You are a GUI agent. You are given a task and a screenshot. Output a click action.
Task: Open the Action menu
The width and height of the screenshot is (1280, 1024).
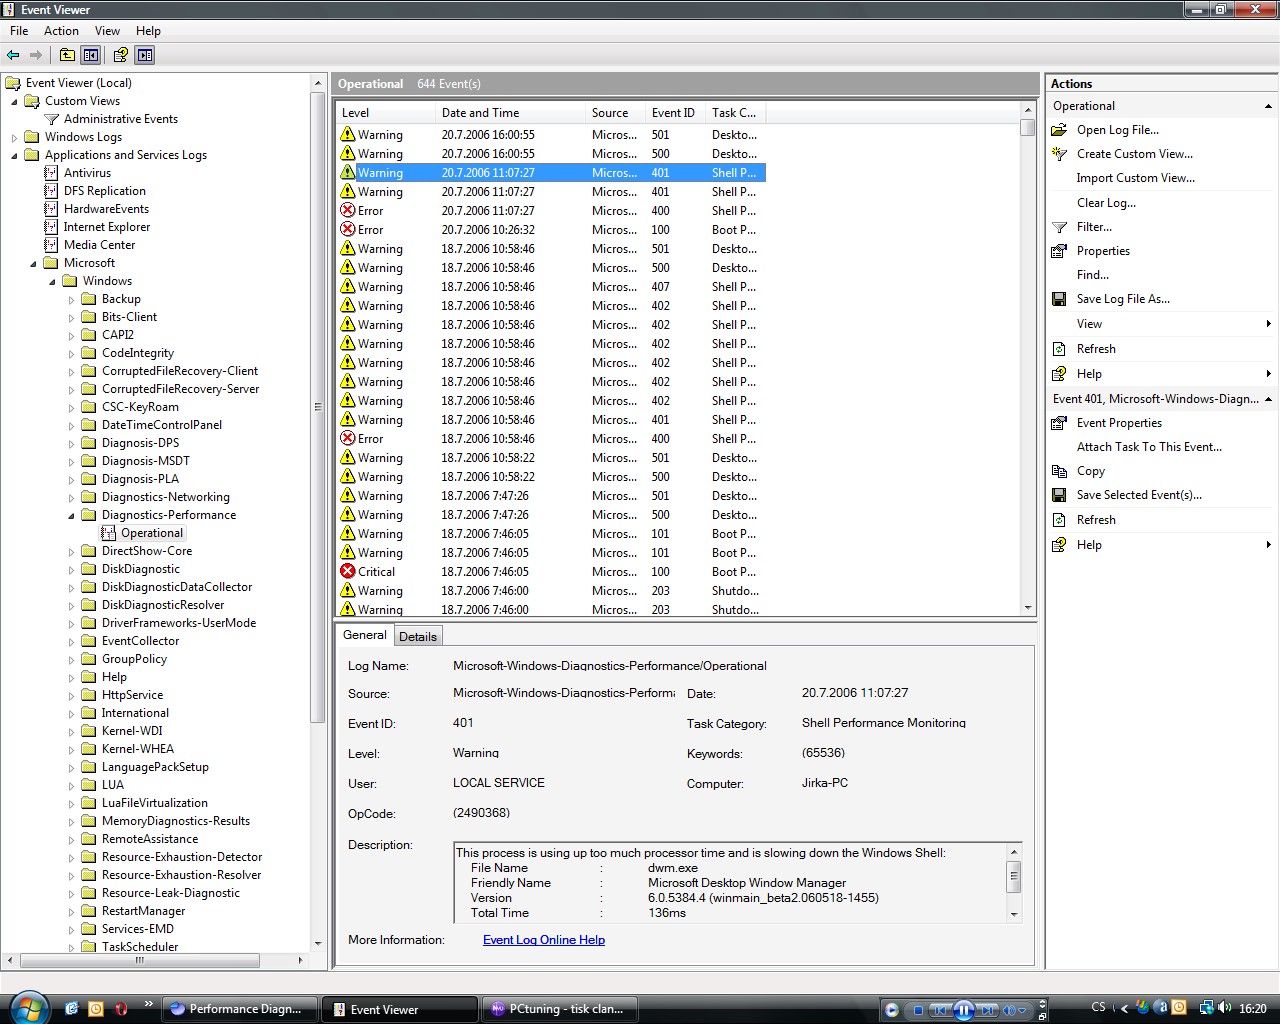pos(61,31)
